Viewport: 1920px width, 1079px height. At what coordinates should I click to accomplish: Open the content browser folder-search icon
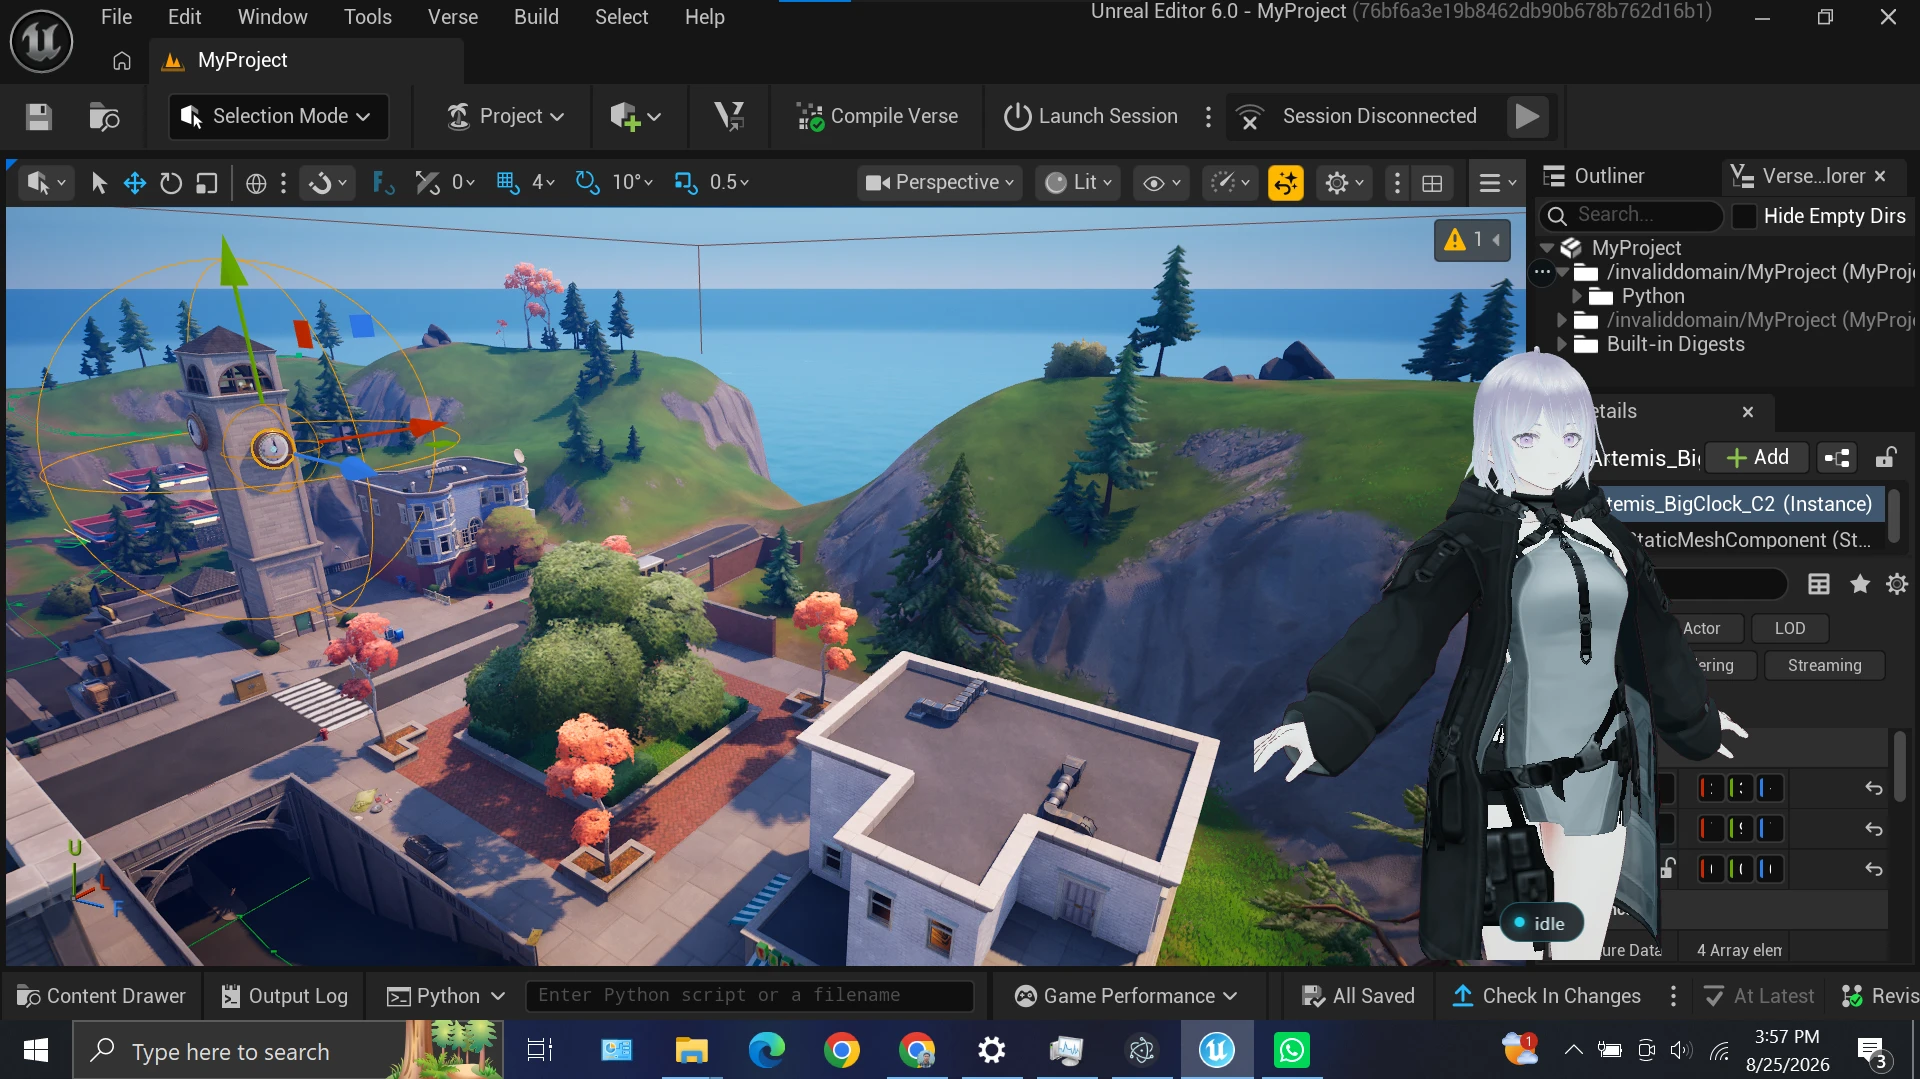point(104,117)
